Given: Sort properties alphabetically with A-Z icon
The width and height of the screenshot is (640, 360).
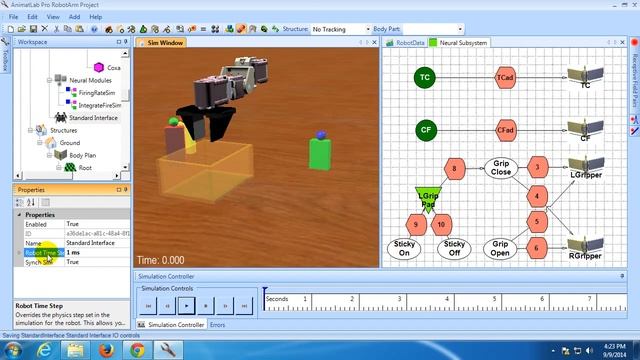Looking at the screenshot, I should click(x=31, y=202).
